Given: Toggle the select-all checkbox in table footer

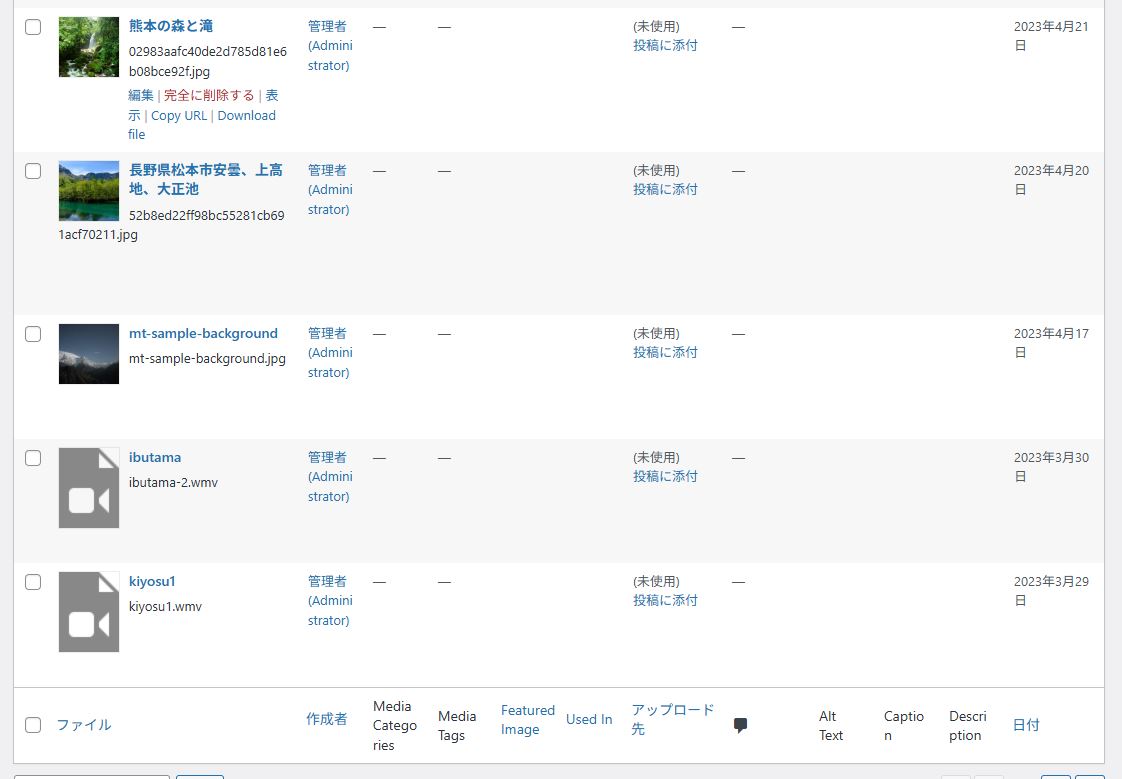Looking at the screenshot, I should coord(33,725).
